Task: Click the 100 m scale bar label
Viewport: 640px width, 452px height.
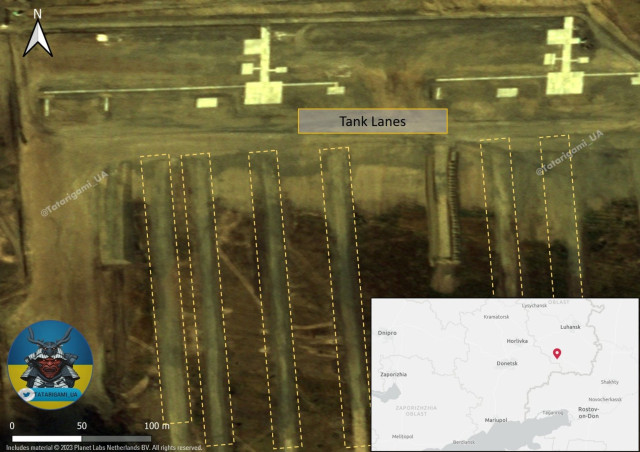Action: point(157,426)
